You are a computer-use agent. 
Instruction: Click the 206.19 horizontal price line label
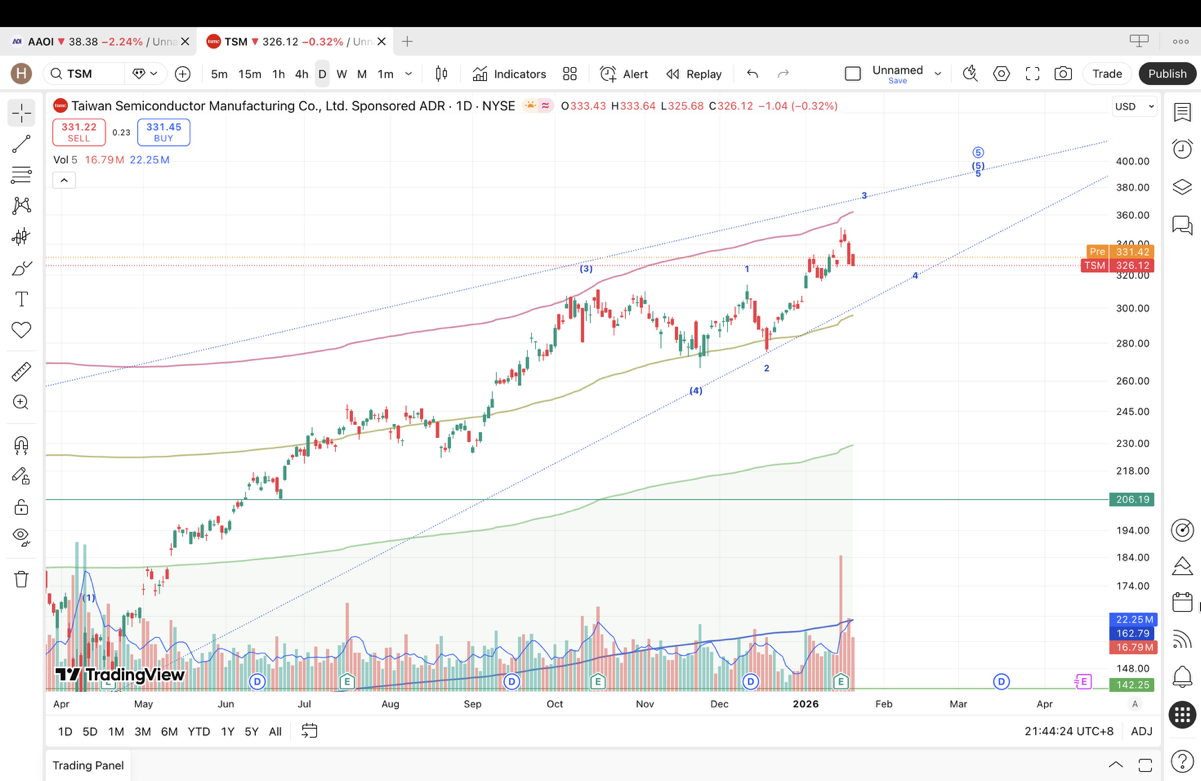1132,499
